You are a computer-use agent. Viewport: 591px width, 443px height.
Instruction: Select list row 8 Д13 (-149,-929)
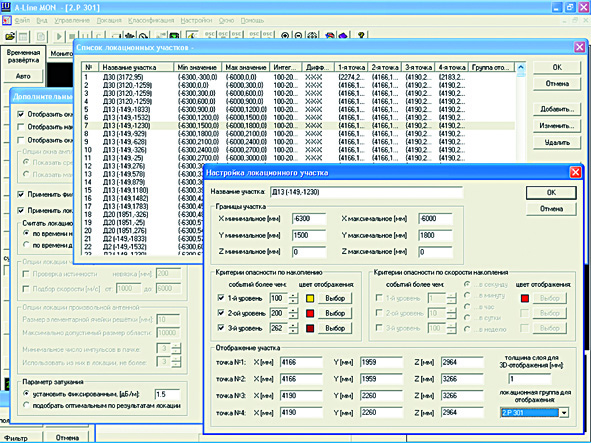(x=298, y=134)
